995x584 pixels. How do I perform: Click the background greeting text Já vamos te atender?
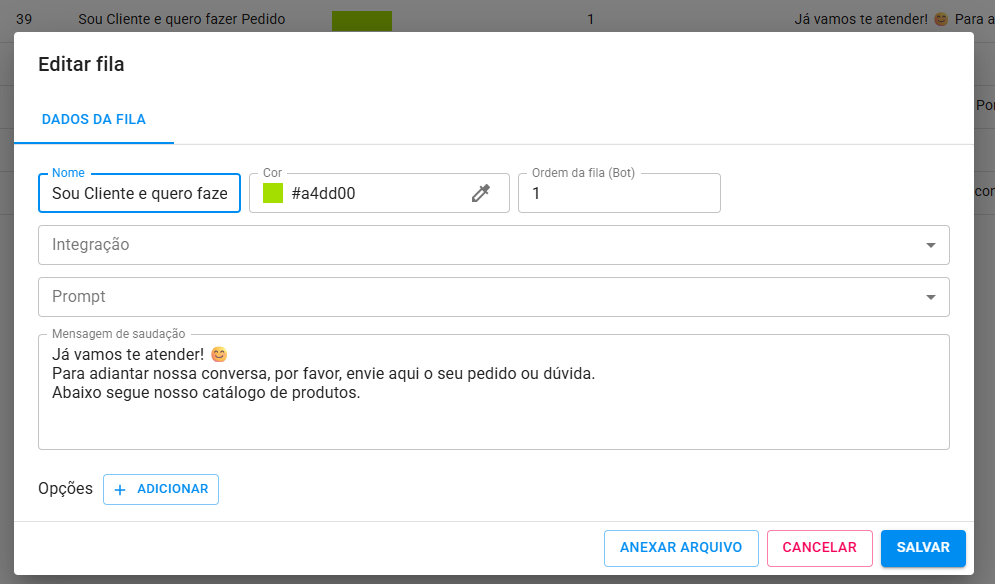pos(859,19)
